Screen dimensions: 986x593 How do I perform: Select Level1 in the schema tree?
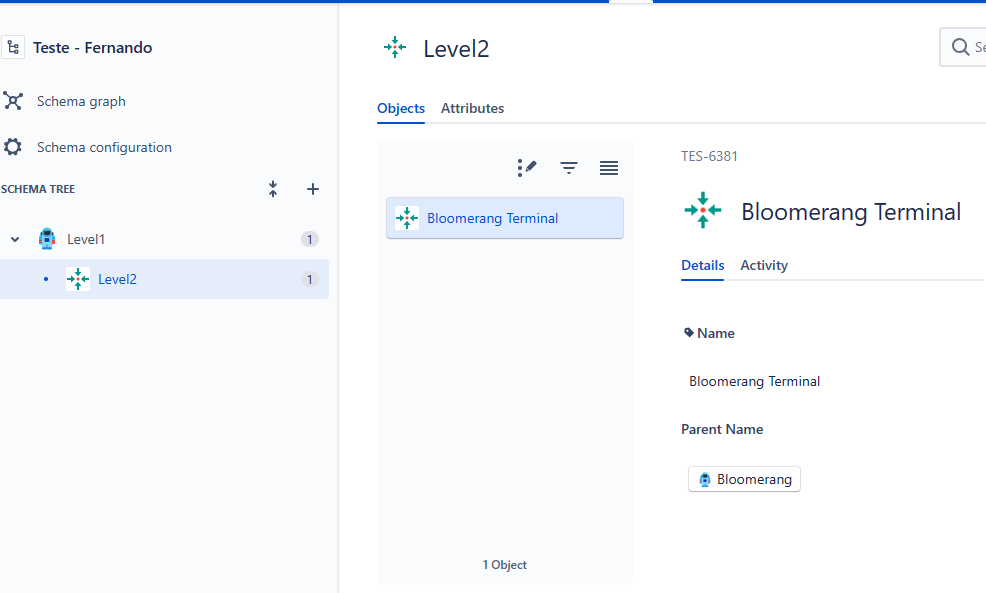tap(86, 240)
